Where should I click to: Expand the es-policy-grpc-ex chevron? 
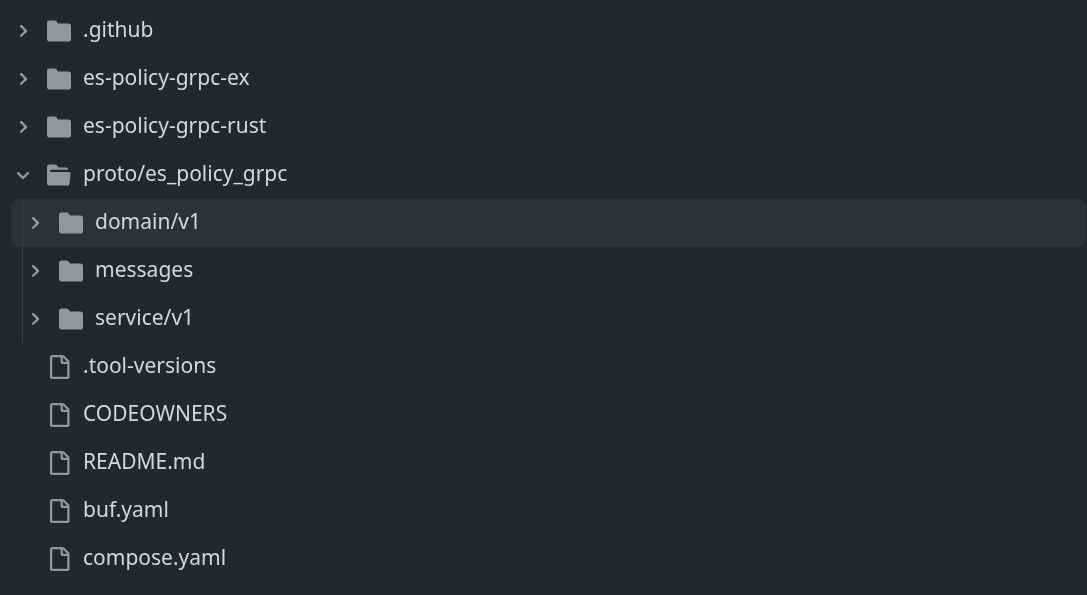[23, 78]
